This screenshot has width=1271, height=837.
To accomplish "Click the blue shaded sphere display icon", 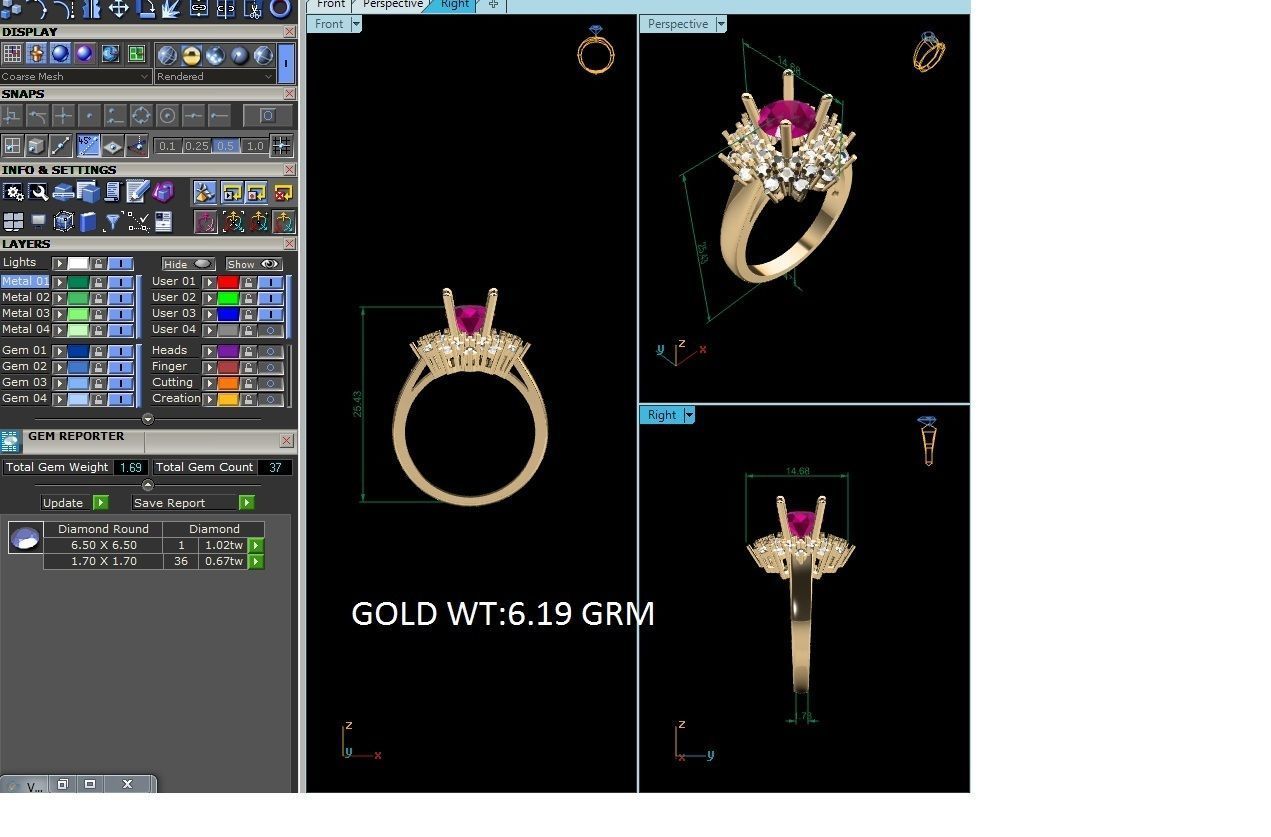I will click(x=60, y=54).
